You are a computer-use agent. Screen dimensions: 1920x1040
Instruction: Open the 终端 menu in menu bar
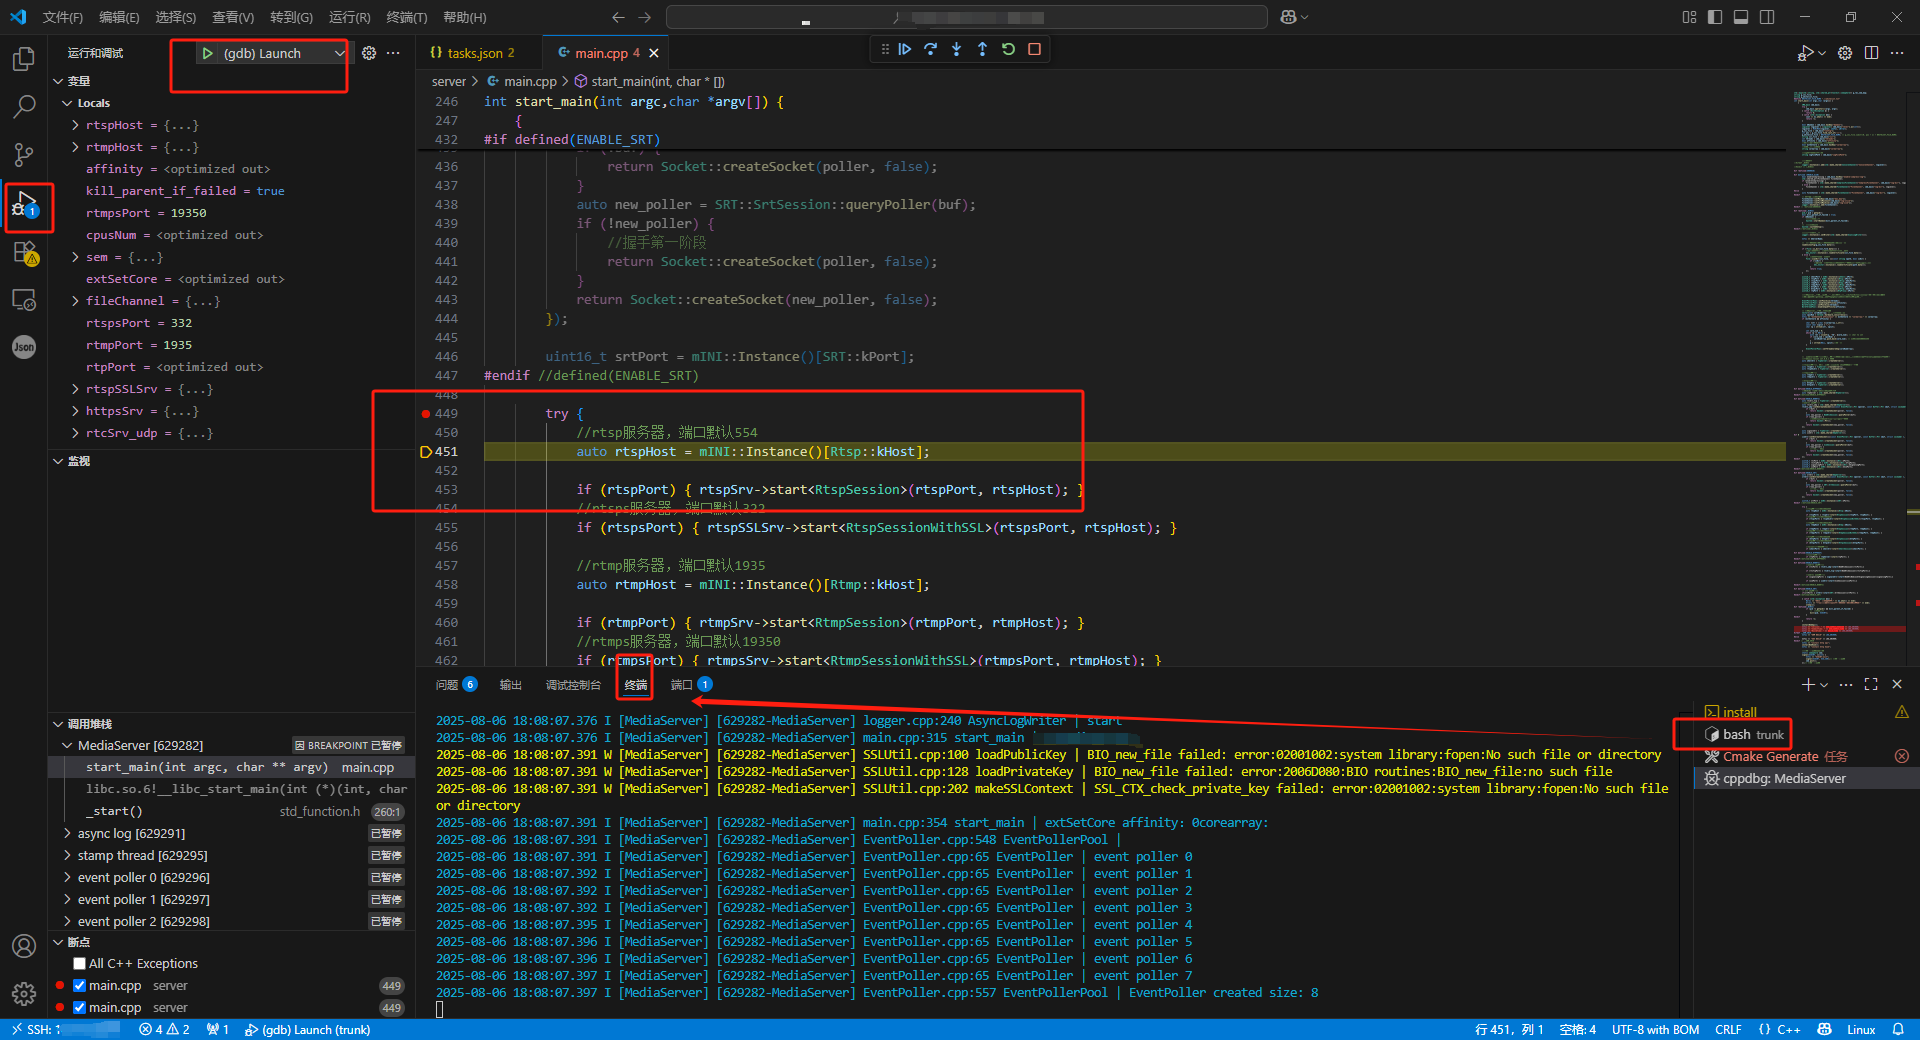coord(406,17)
